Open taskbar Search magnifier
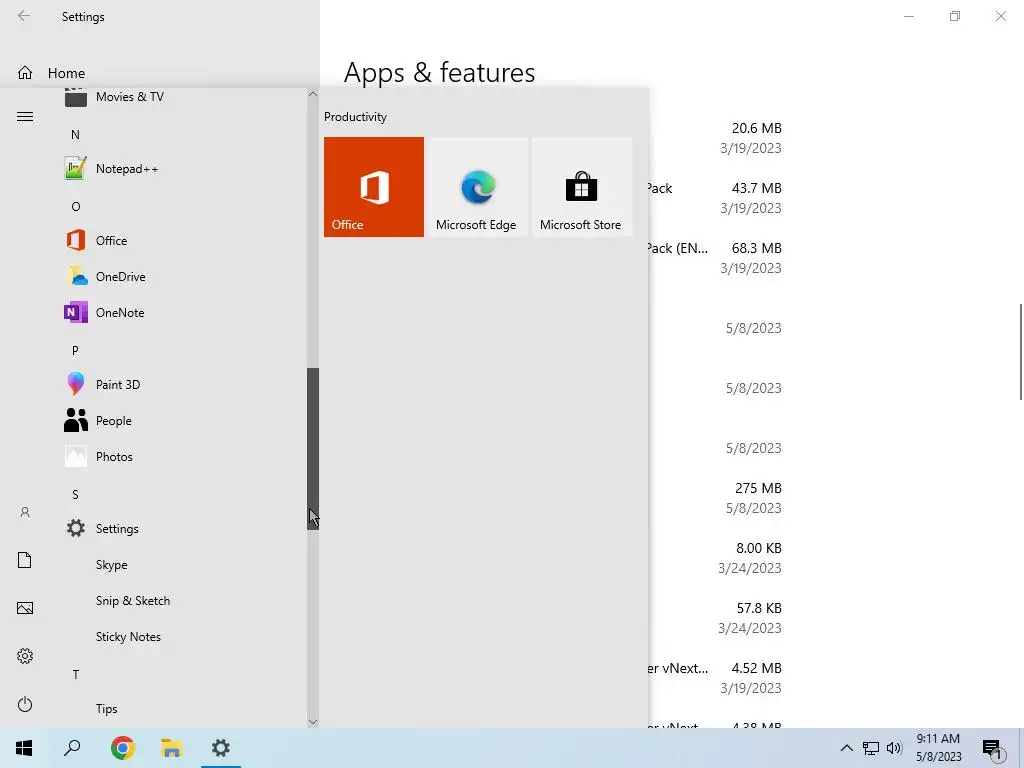 tap(72, 748)
